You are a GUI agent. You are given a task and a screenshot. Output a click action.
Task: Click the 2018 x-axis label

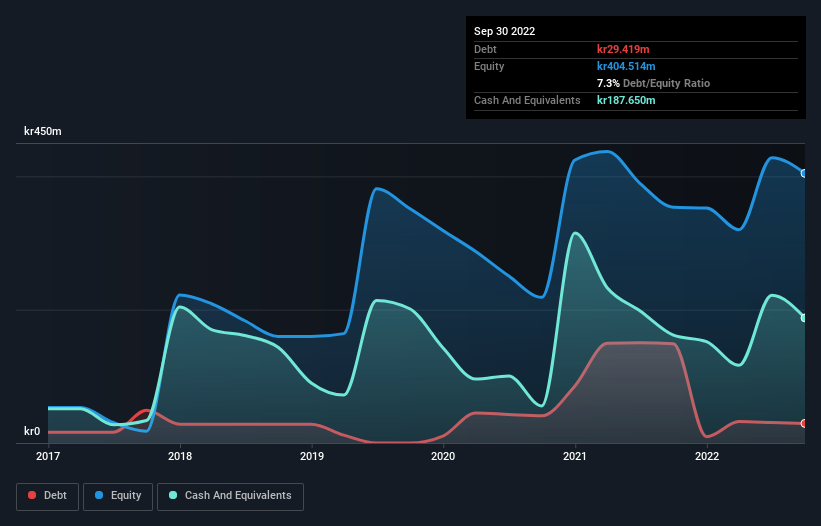[x=180, y=456]
